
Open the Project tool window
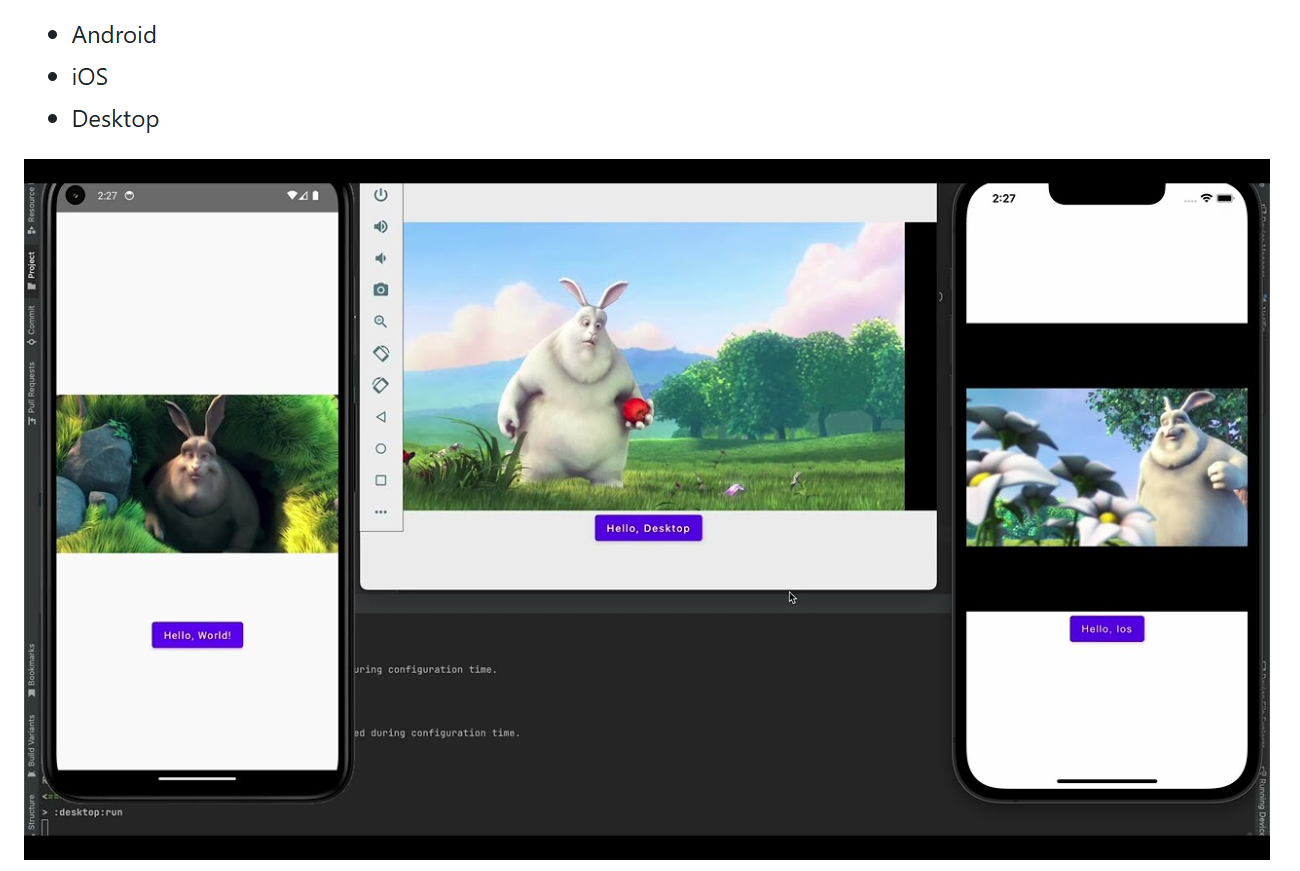coord(31,266)
